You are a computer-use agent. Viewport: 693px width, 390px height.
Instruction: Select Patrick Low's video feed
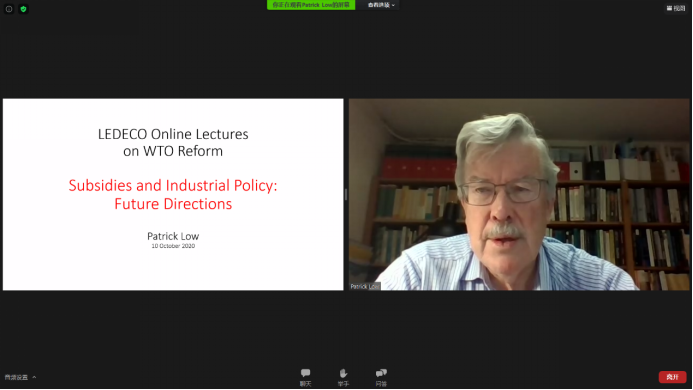pyautogui.click(x=519, y=195)
